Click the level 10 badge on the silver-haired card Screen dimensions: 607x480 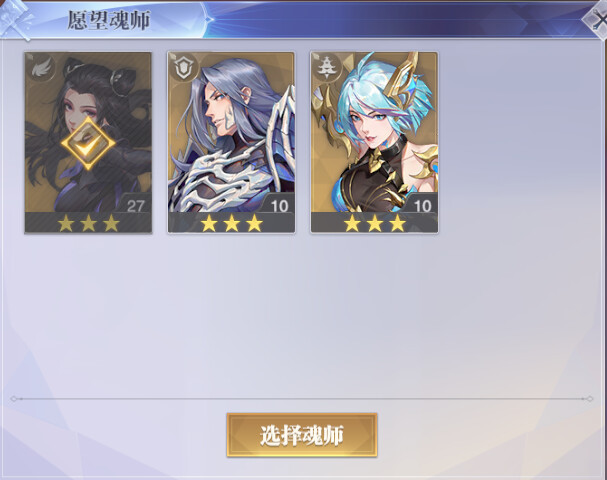[279, 206]
